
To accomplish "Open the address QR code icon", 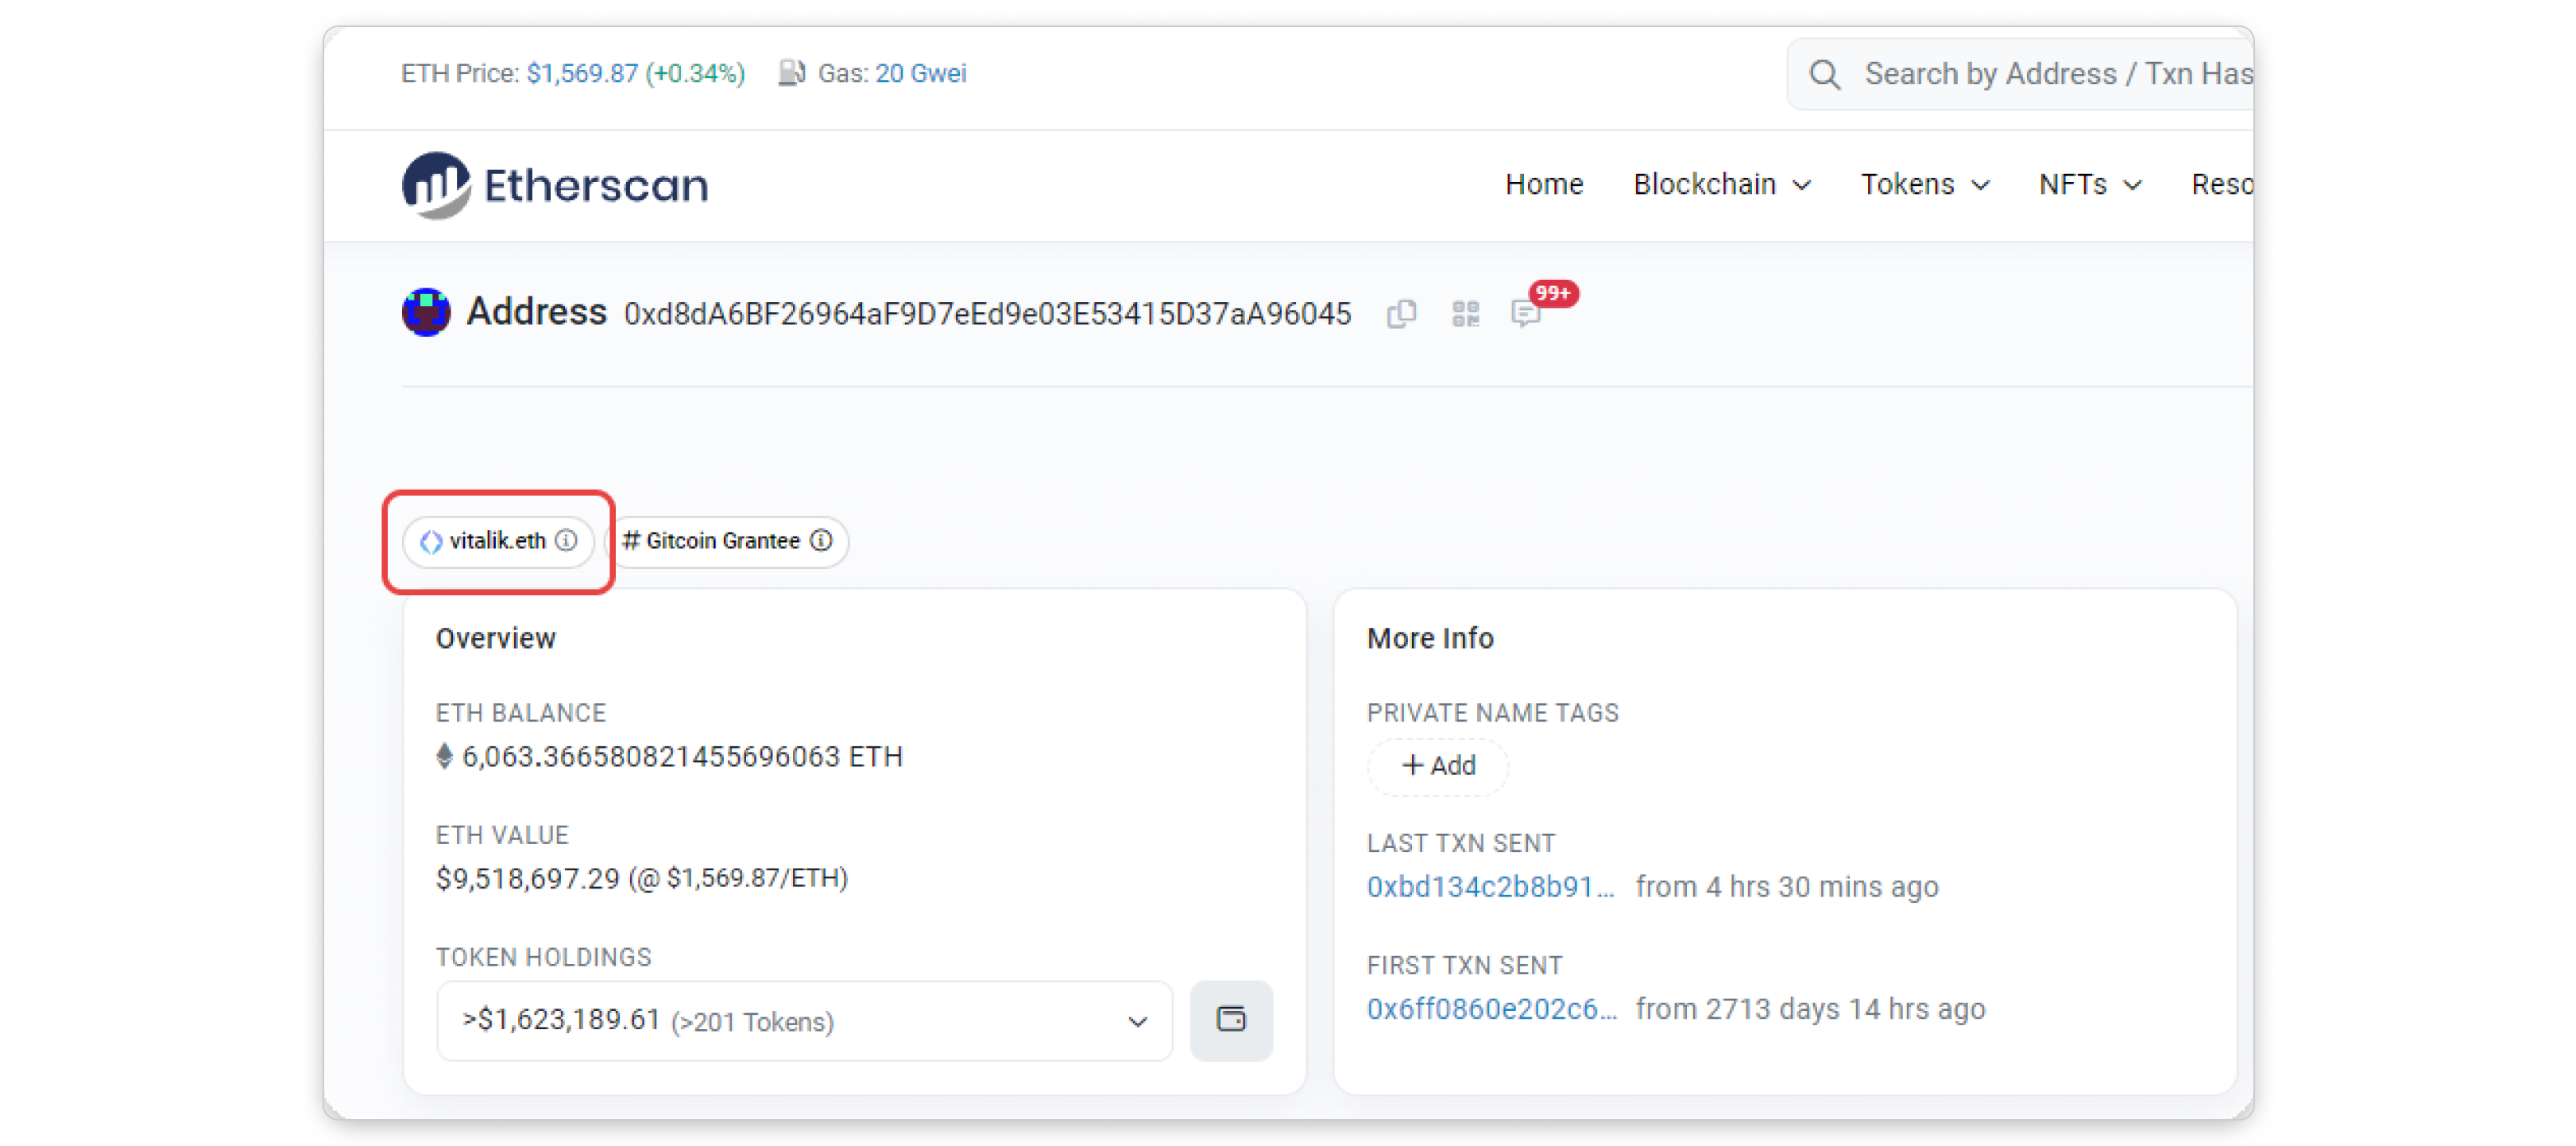I will coord(1465,314).
